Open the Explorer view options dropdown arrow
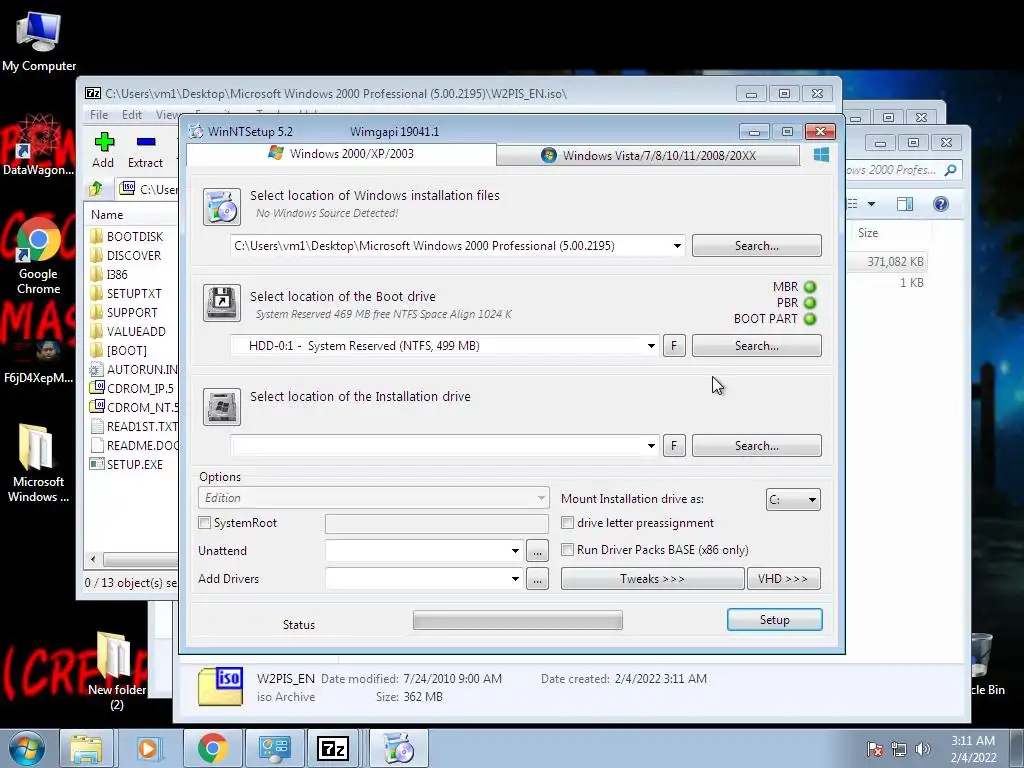The image size is (1024, 768). (871, 204)
